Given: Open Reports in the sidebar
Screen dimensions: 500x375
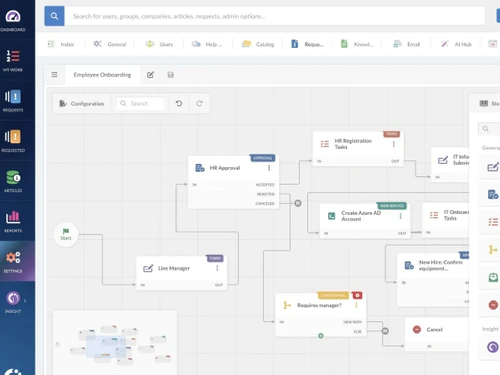Looking at the screenshot, I should coord(13,221).
